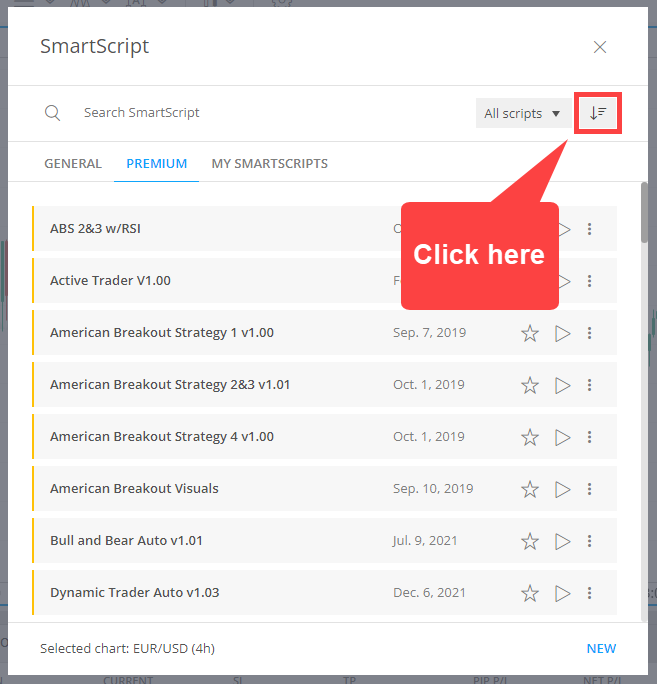This screenshot has width=657, height=684.
Task: Star American Breakout Strategy 2&3 v1.01
Action: tap(530, 385)
